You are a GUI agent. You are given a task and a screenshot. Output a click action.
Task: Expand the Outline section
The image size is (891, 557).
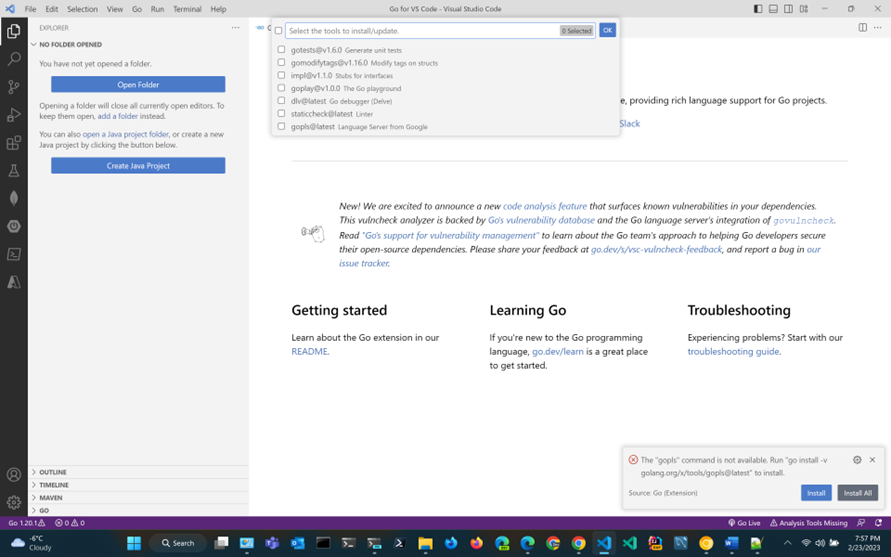pyautogui.click(x=138, y=472)
